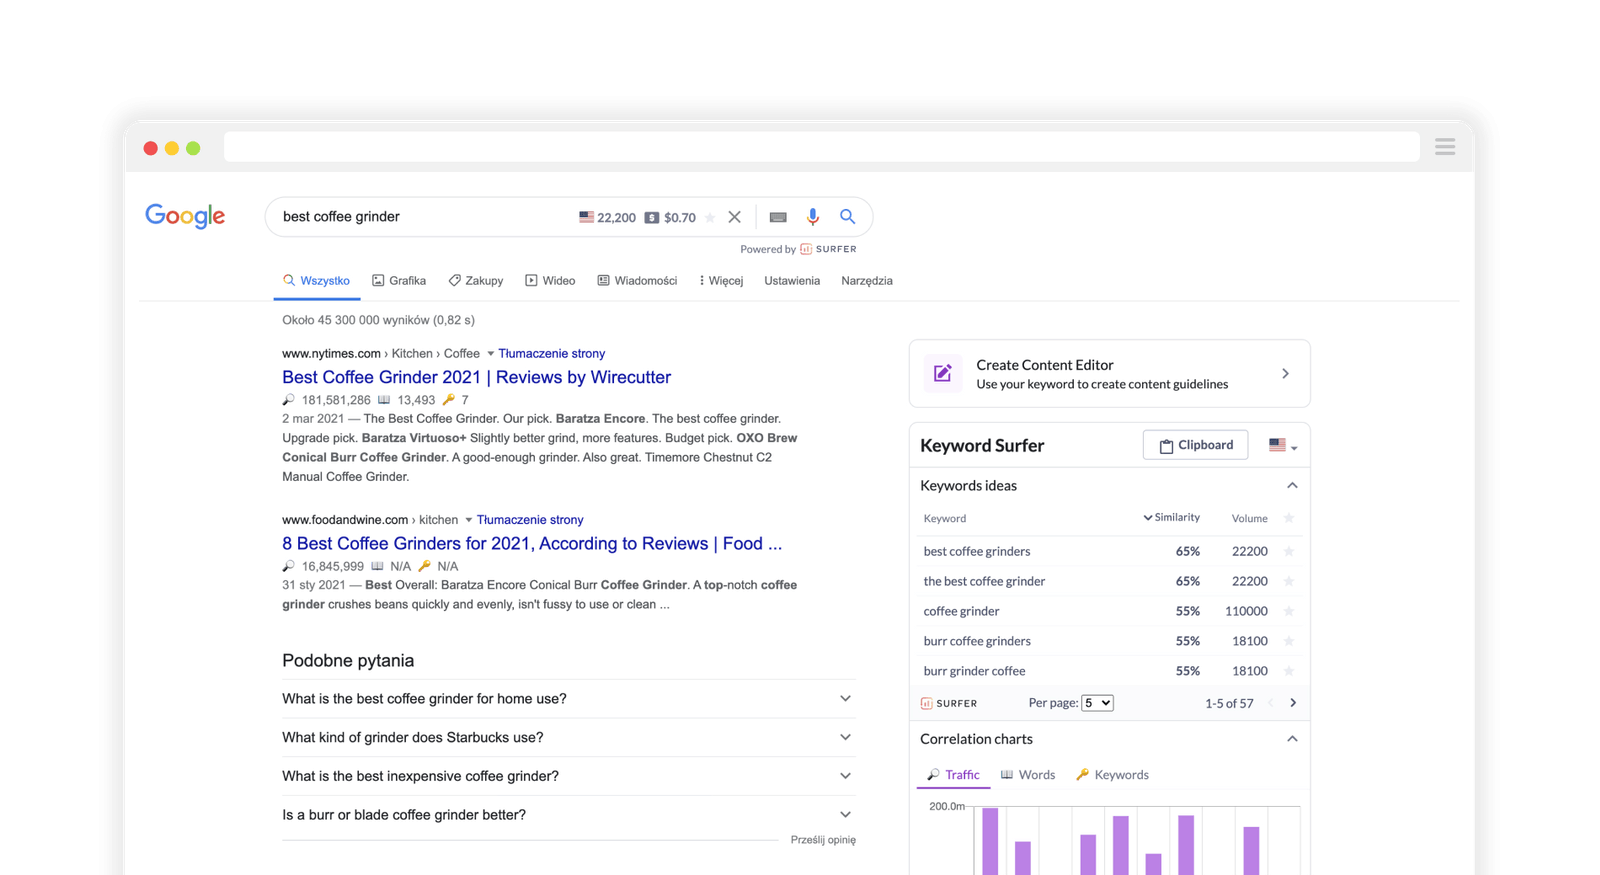This screenshot has width=1600, height=875.
Task: Click keyword key icon on nytimes result
Action: [x=449, y=400]
